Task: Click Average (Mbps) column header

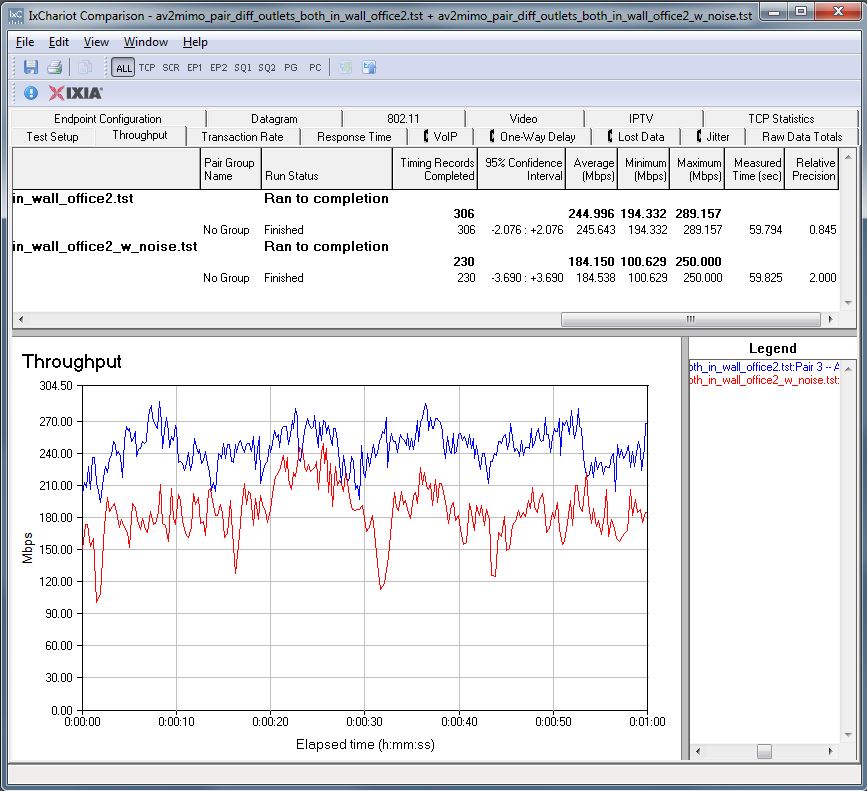Action: tap(591, 169)
